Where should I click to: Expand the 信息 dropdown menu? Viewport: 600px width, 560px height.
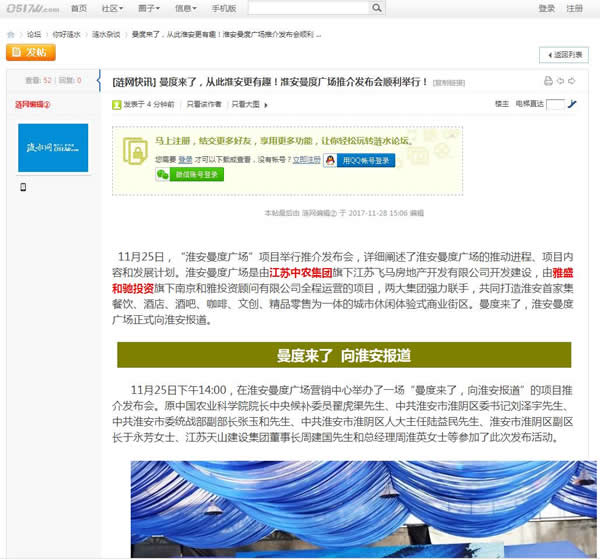point(186,8)
